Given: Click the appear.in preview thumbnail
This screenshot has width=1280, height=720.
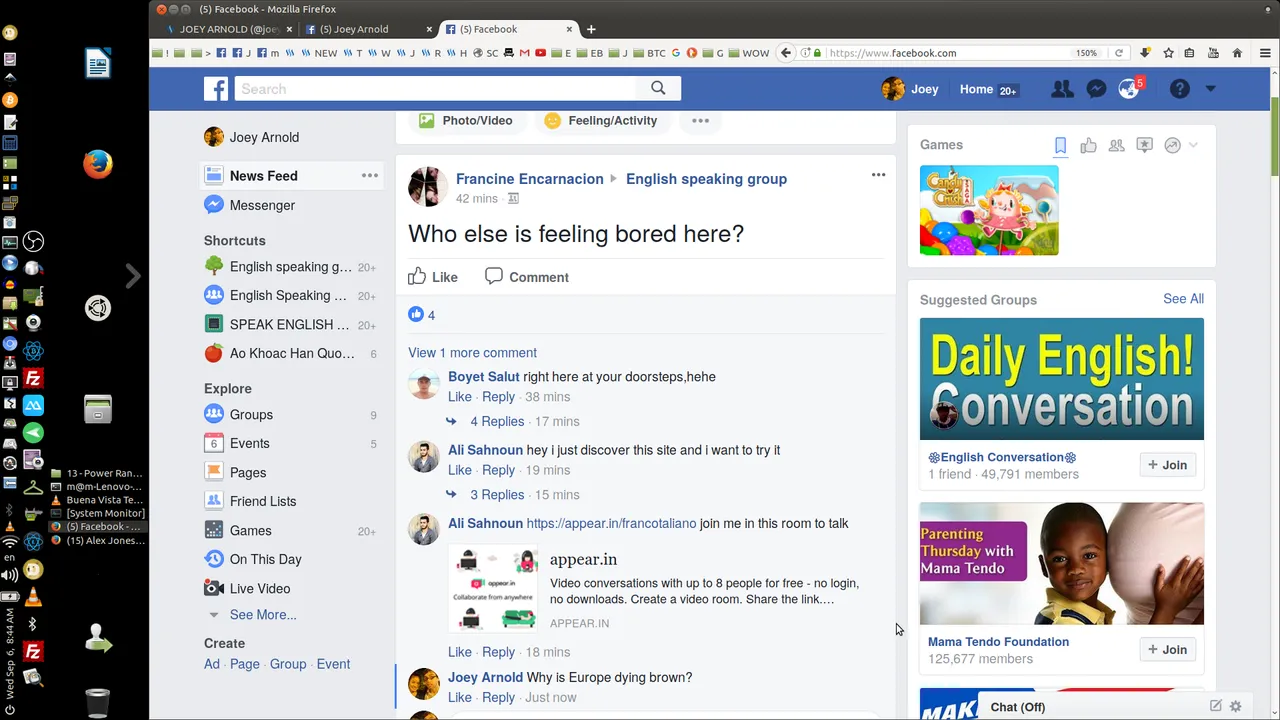Looking at the screenshot, I should tap(493, 588).
